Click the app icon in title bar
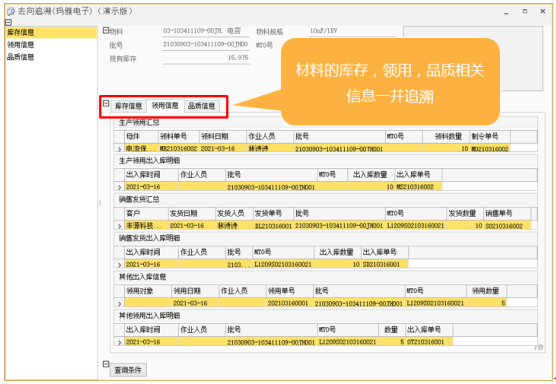Viewport: 556px width, 384px height. click(11, 12)
